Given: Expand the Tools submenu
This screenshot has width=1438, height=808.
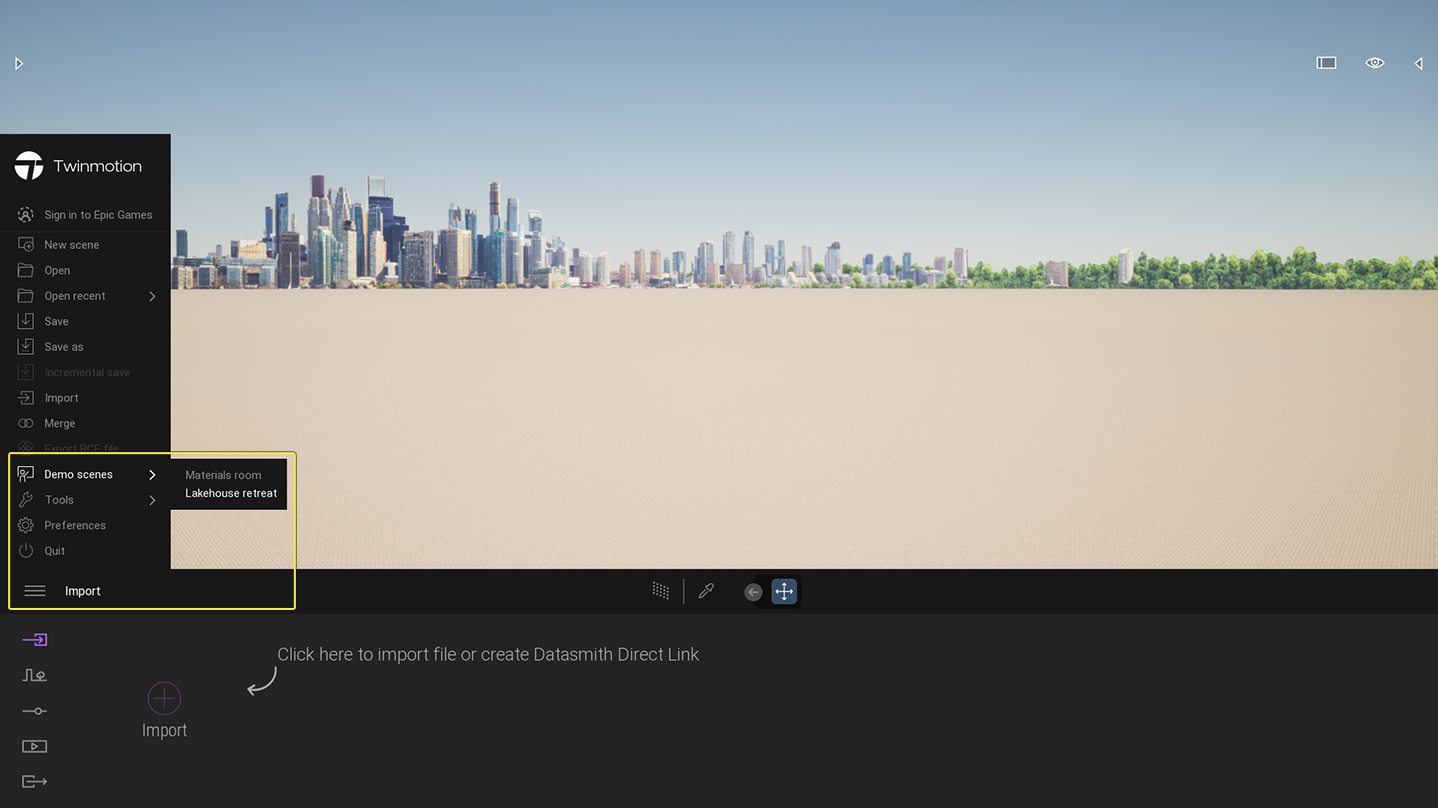Looking at the screenshot, I should click(x=59, y=499).
